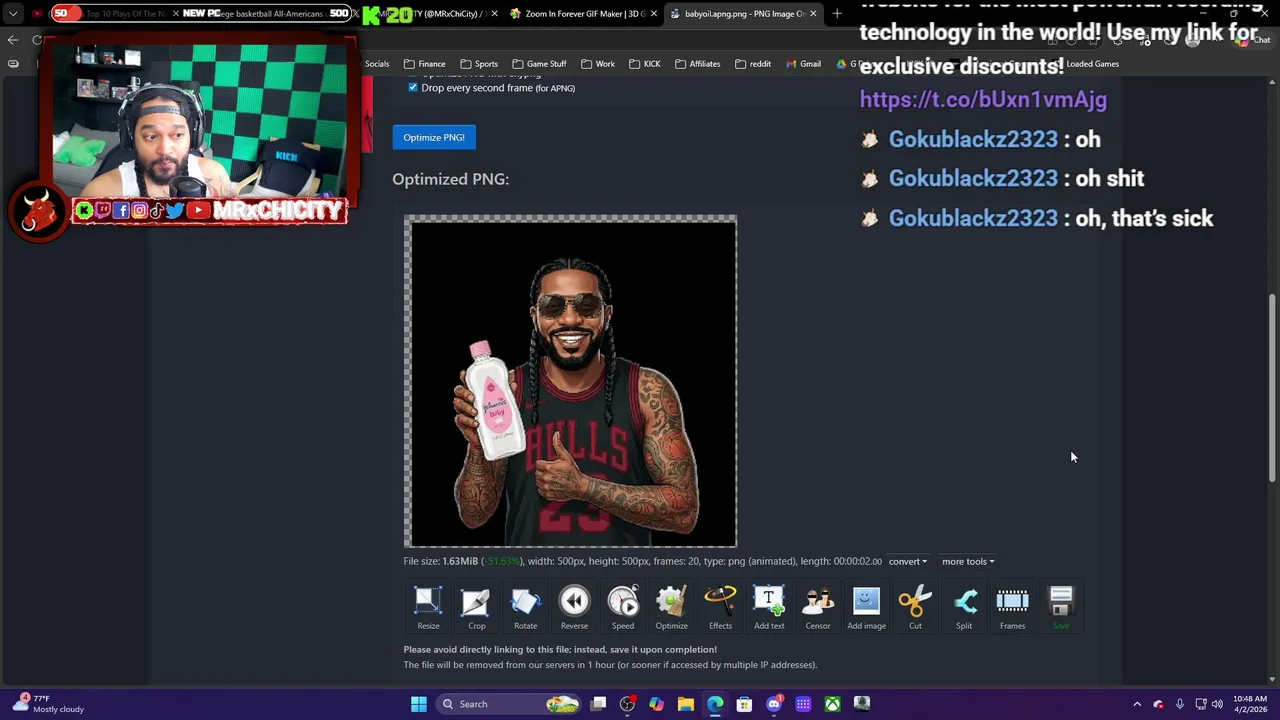Expand the convert dropdown
This screenshot has width=1280, height=720.
pyautogui.click(x=907, y=562)
